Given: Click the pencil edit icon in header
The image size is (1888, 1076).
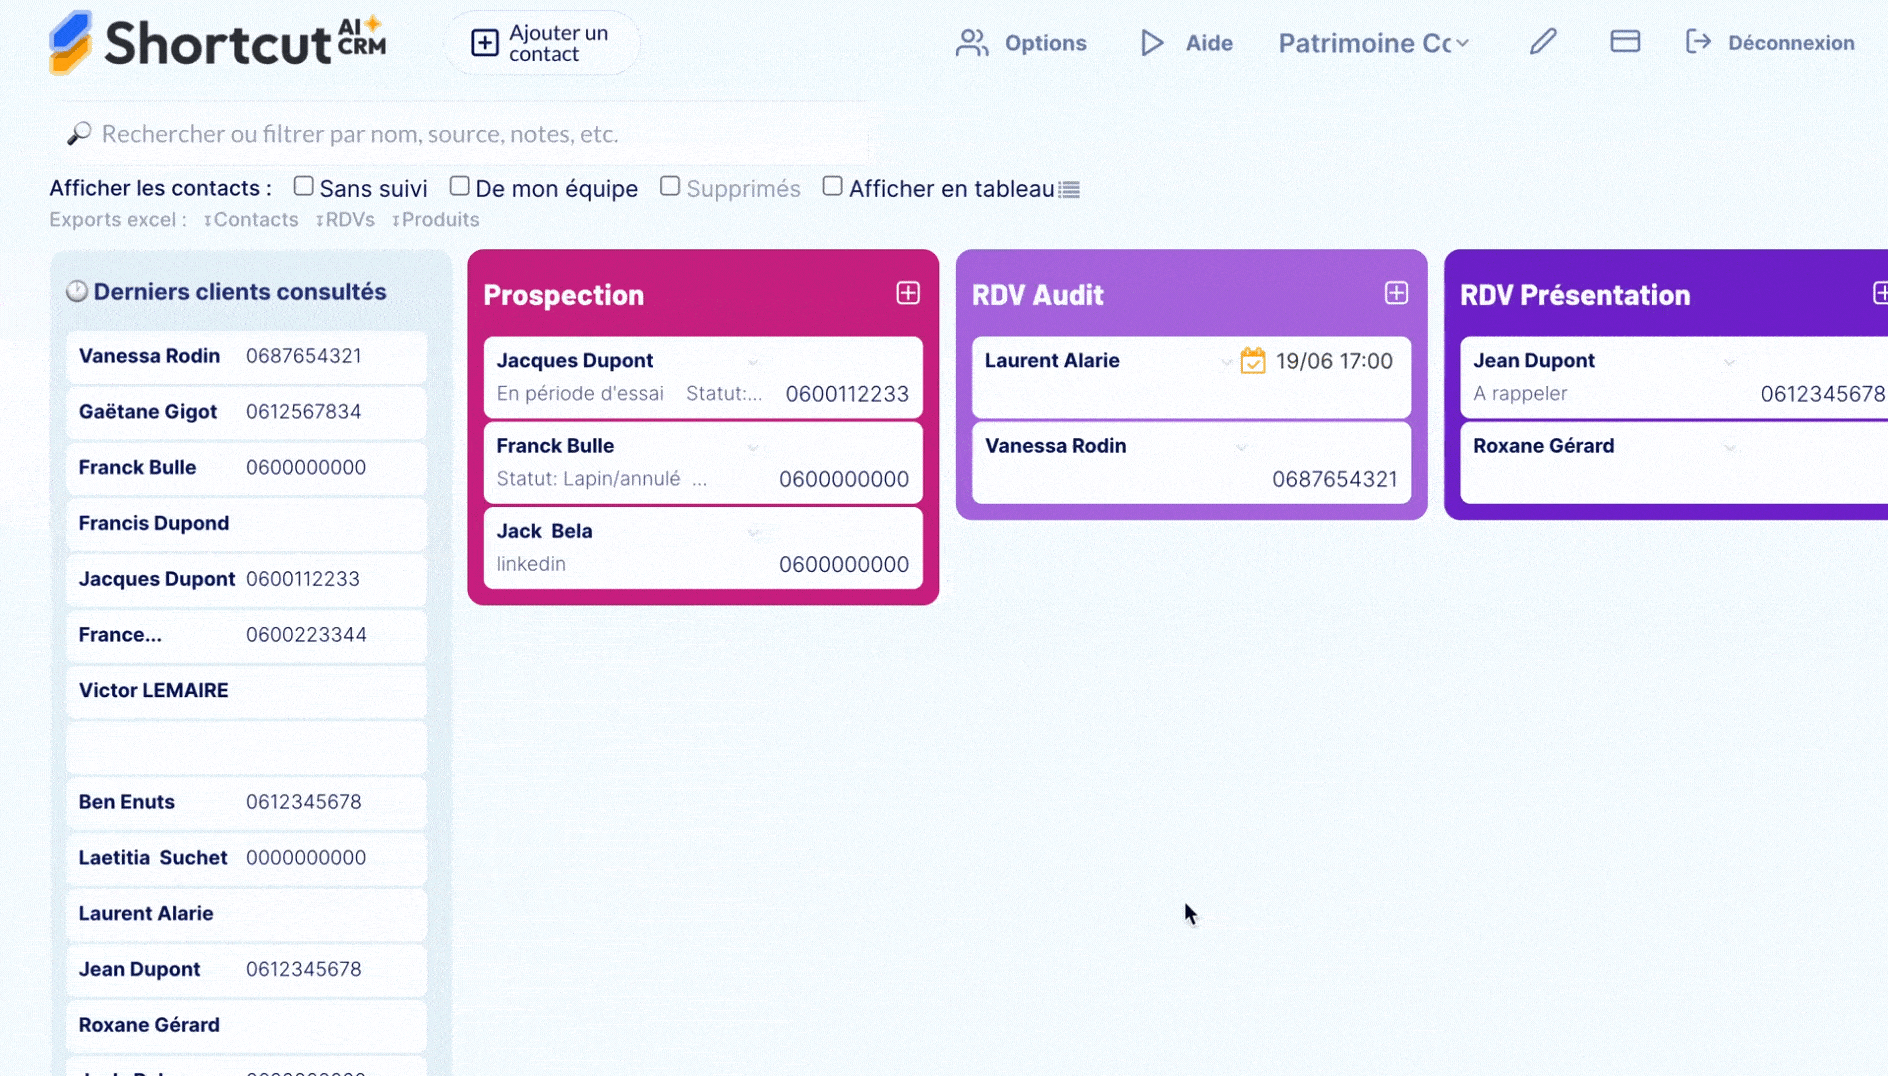Looking at the screenshot, I should click(x=1543, y=42).
